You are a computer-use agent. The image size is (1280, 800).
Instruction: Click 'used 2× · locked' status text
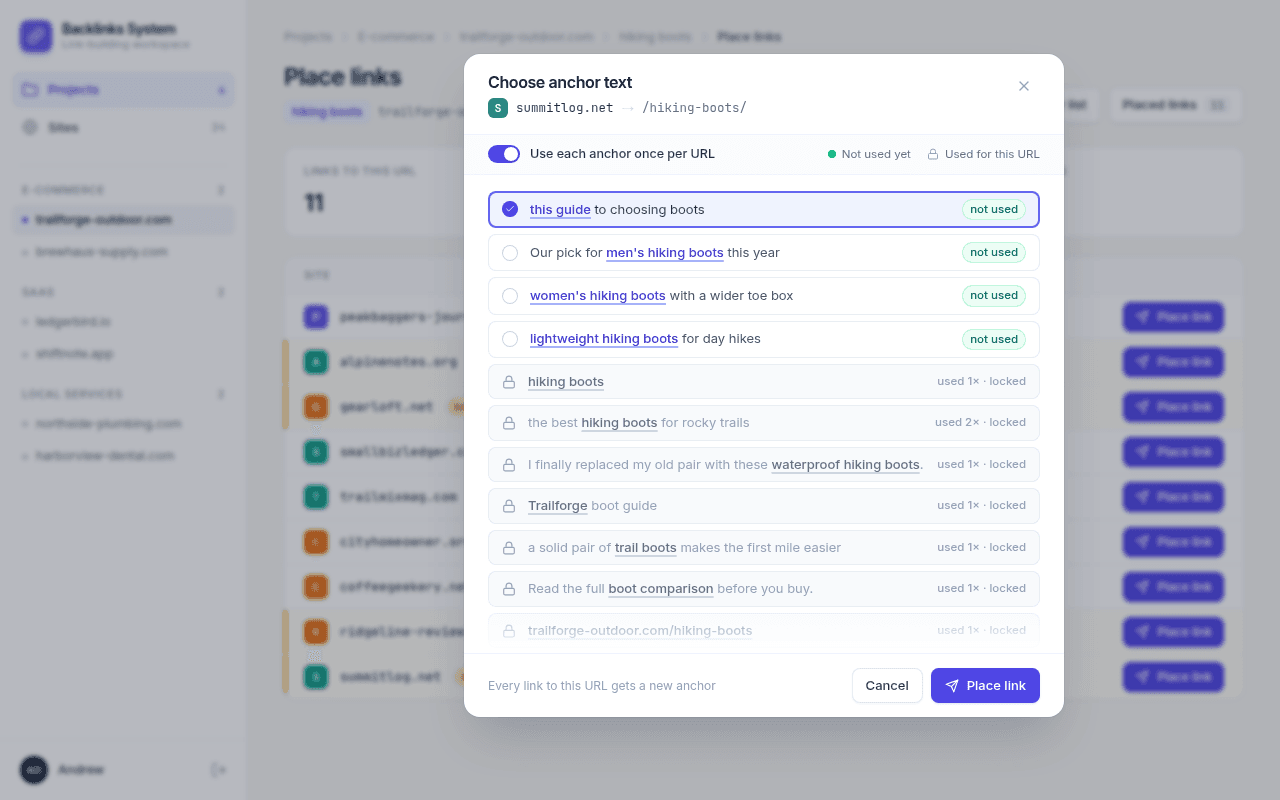pyautogui.click(x=980, y=423)
